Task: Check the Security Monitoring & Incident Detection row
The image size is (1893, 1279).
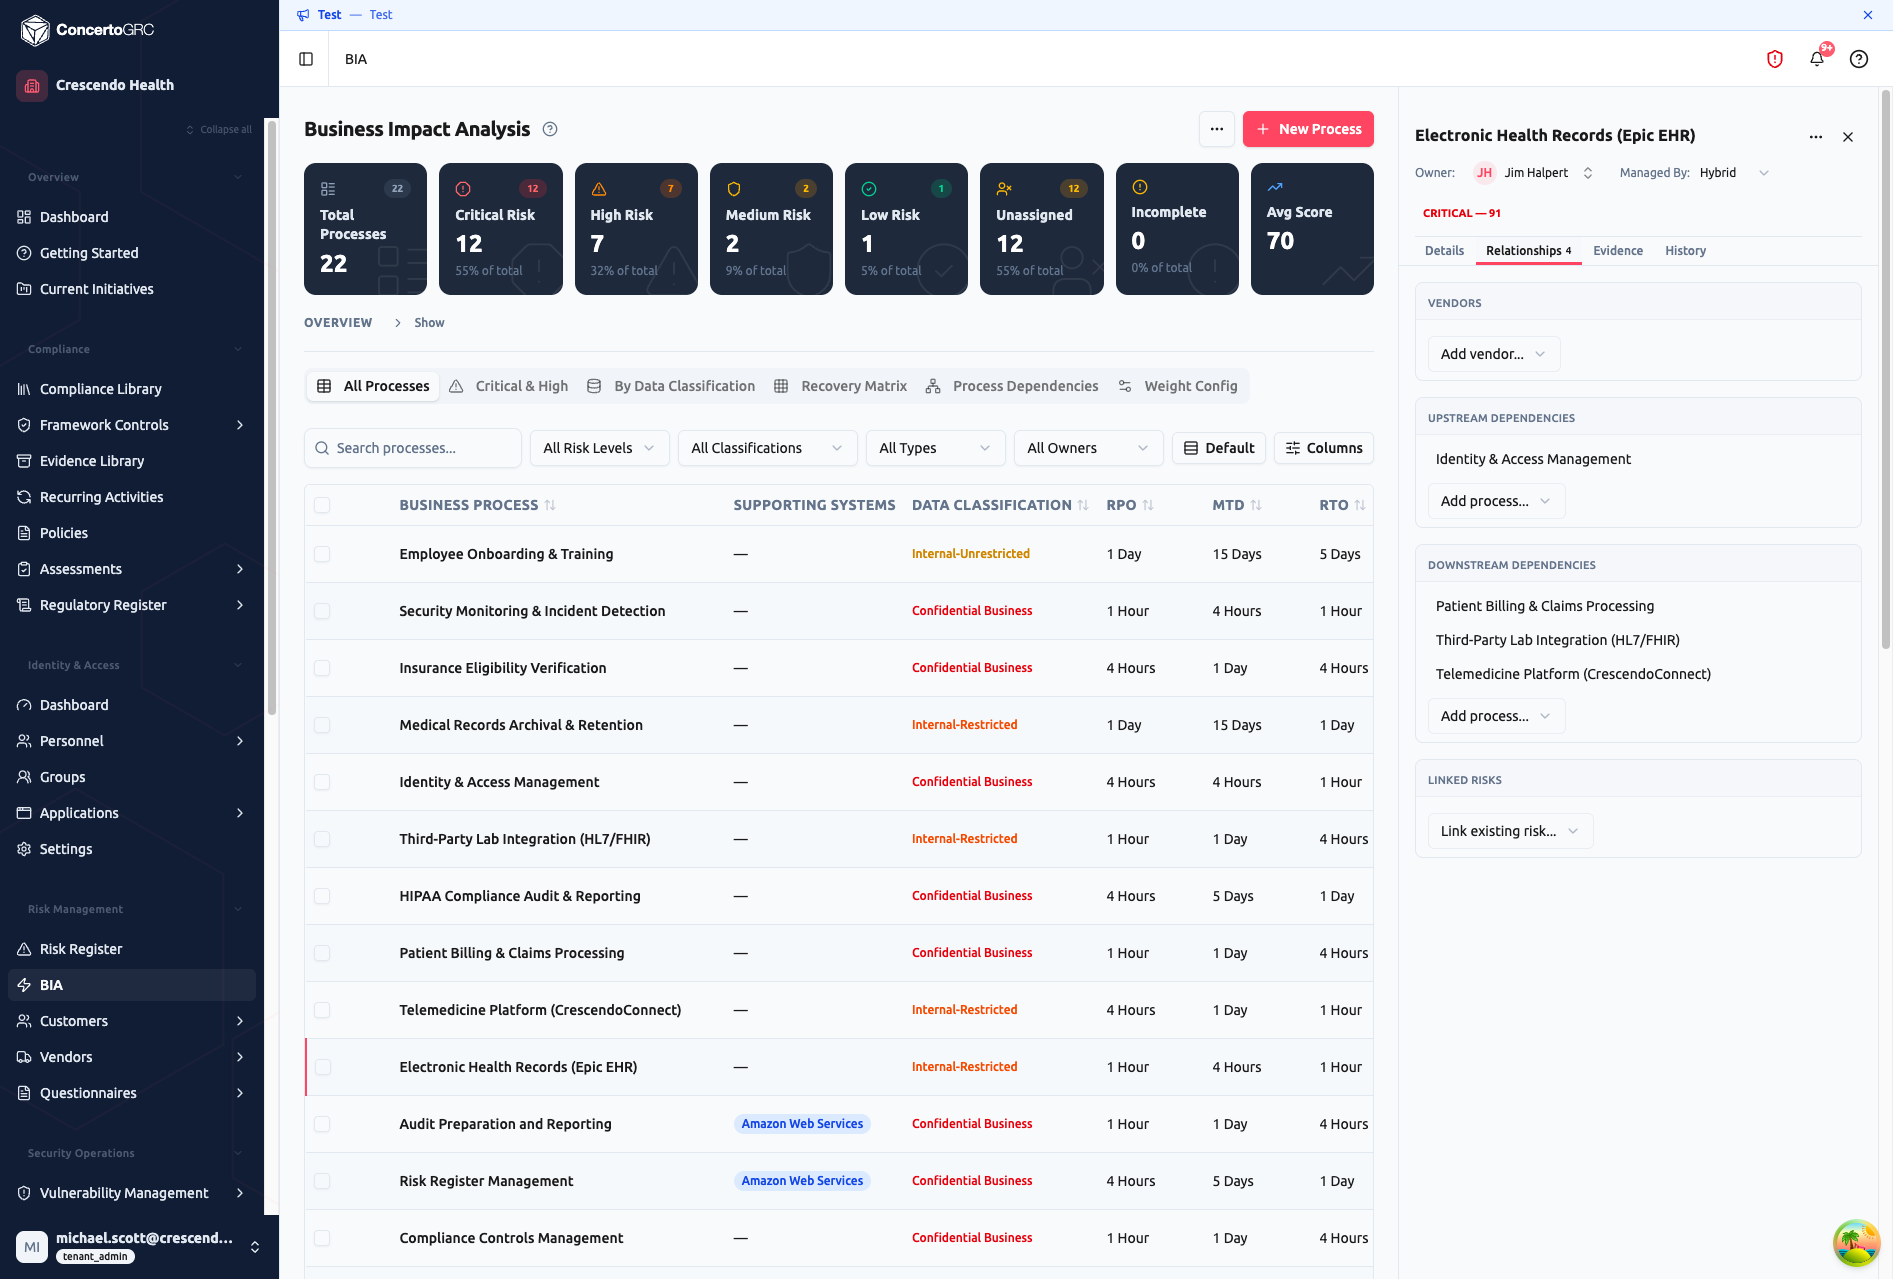Action: 322,611
